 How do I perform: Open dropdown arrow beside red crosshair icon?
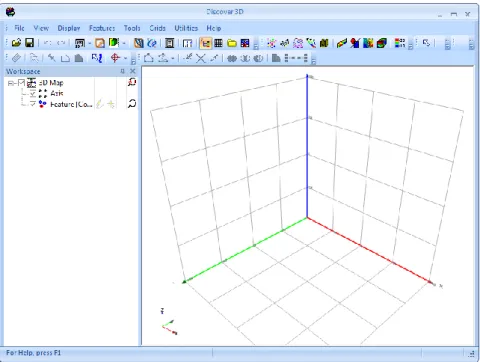click(x=125, y=58)
